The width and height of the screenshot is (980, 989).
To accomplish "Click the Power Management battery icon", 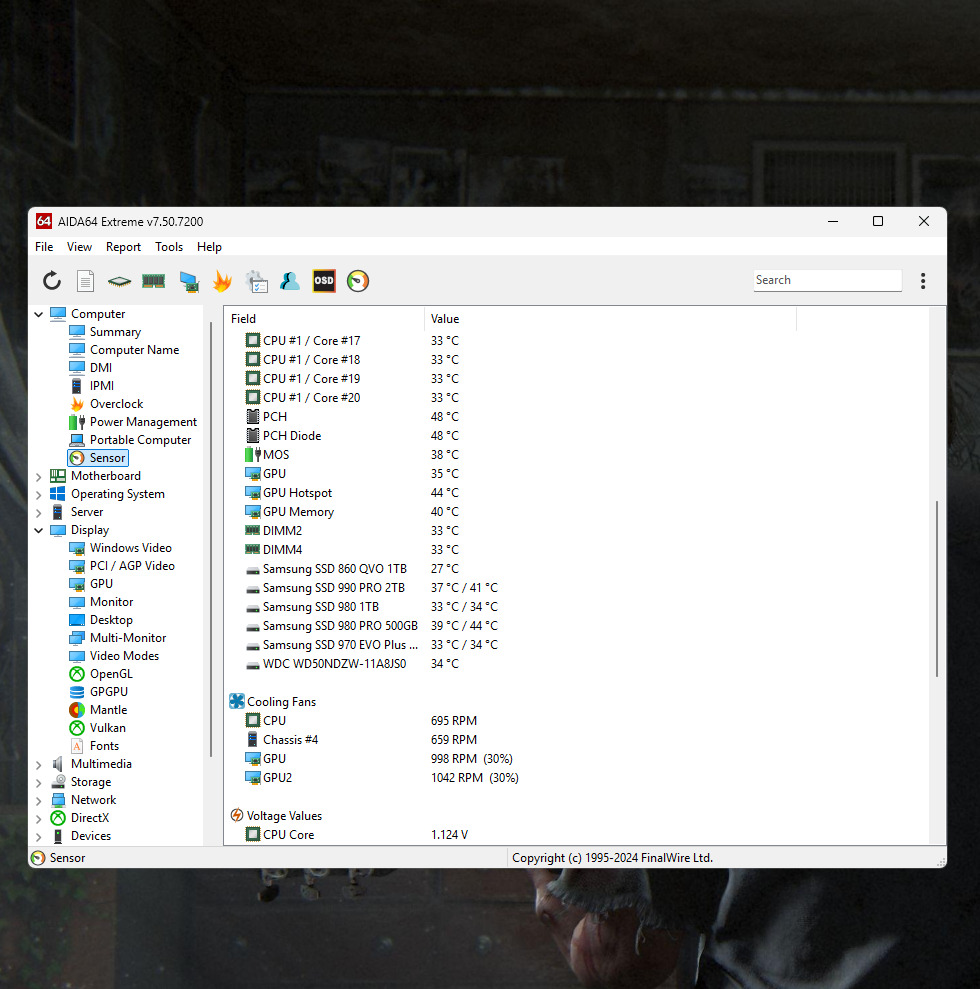I will (77, 422).
